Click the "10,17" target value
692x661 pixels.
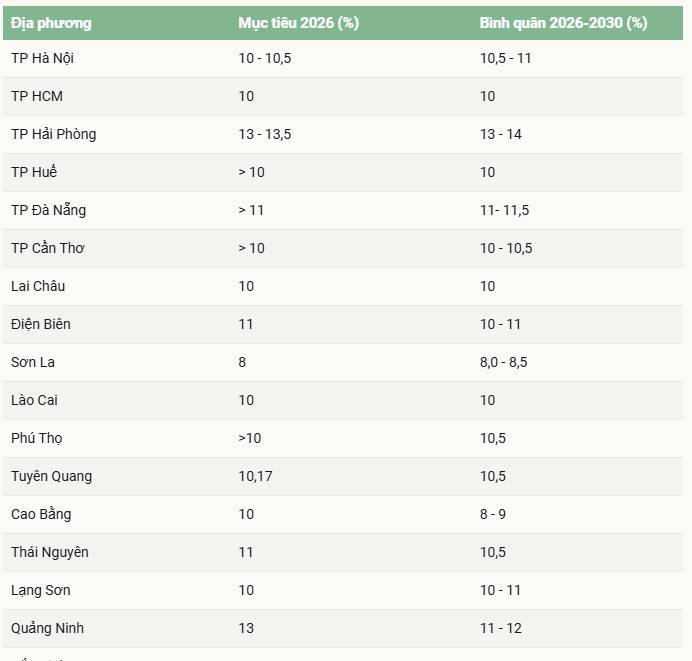coord(255,476)
